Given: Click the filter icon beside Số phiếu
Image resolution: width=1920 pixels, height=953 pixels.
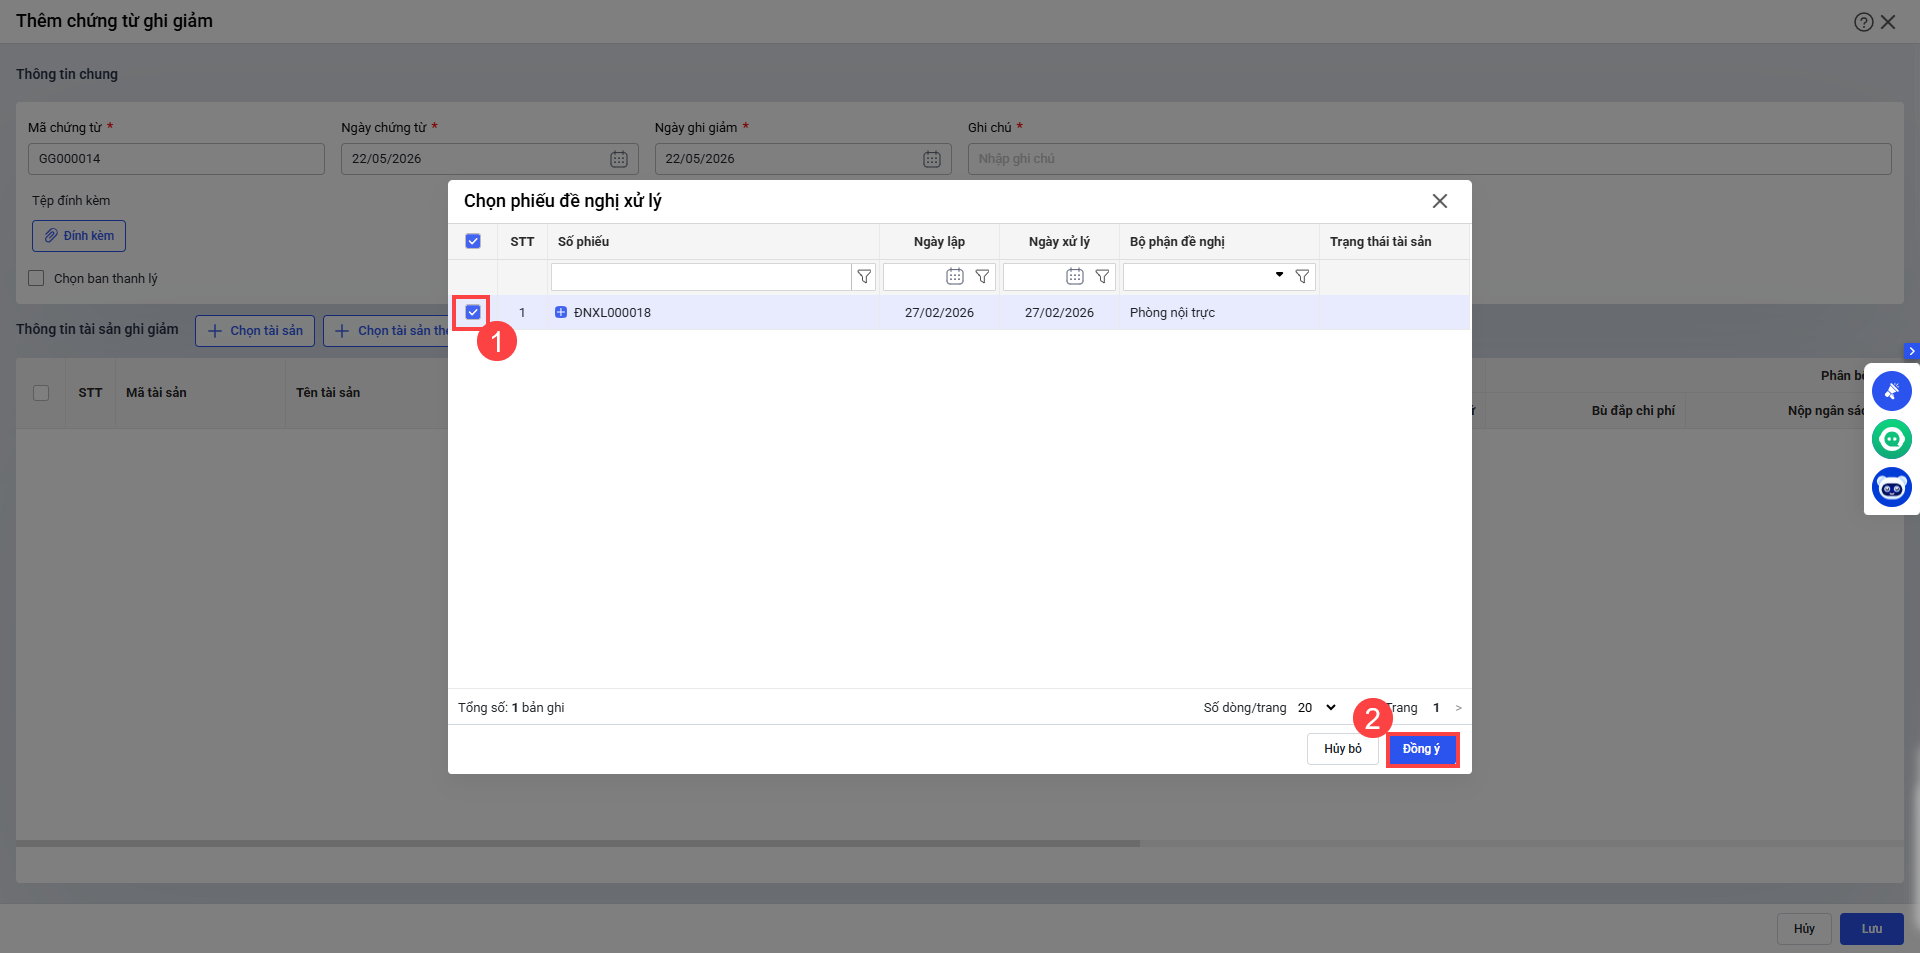Looking at the screenshot, I should [864, 277].
